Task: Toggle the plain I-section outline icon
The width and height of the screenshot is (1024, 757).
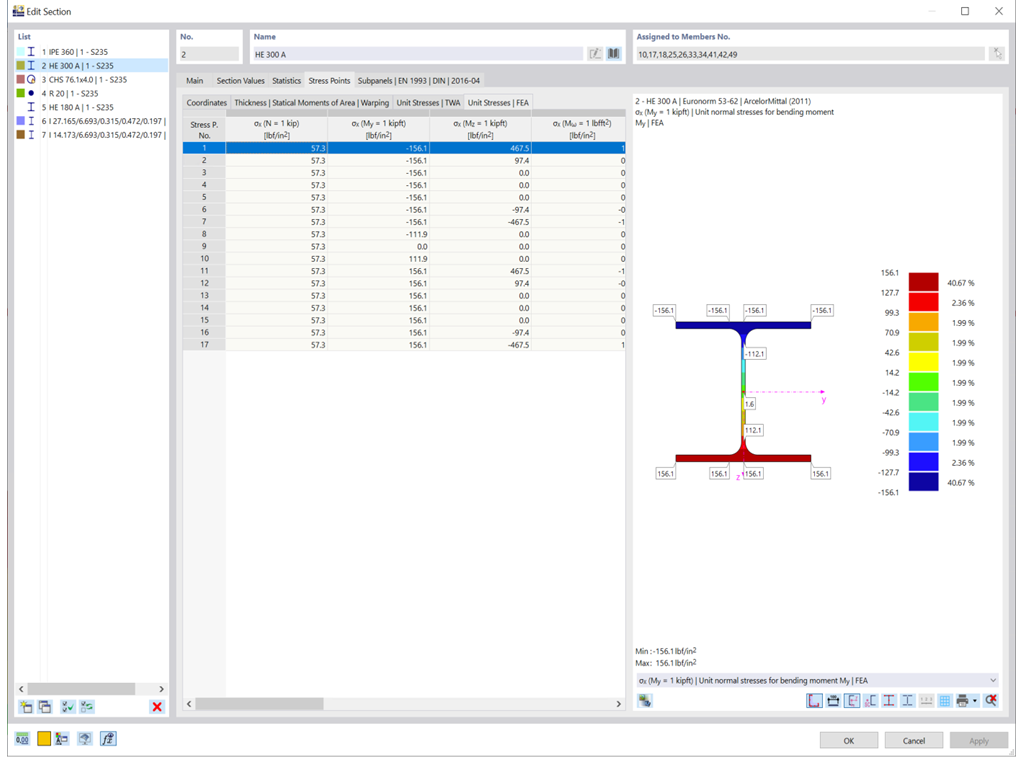Action: tap(907, 701)
